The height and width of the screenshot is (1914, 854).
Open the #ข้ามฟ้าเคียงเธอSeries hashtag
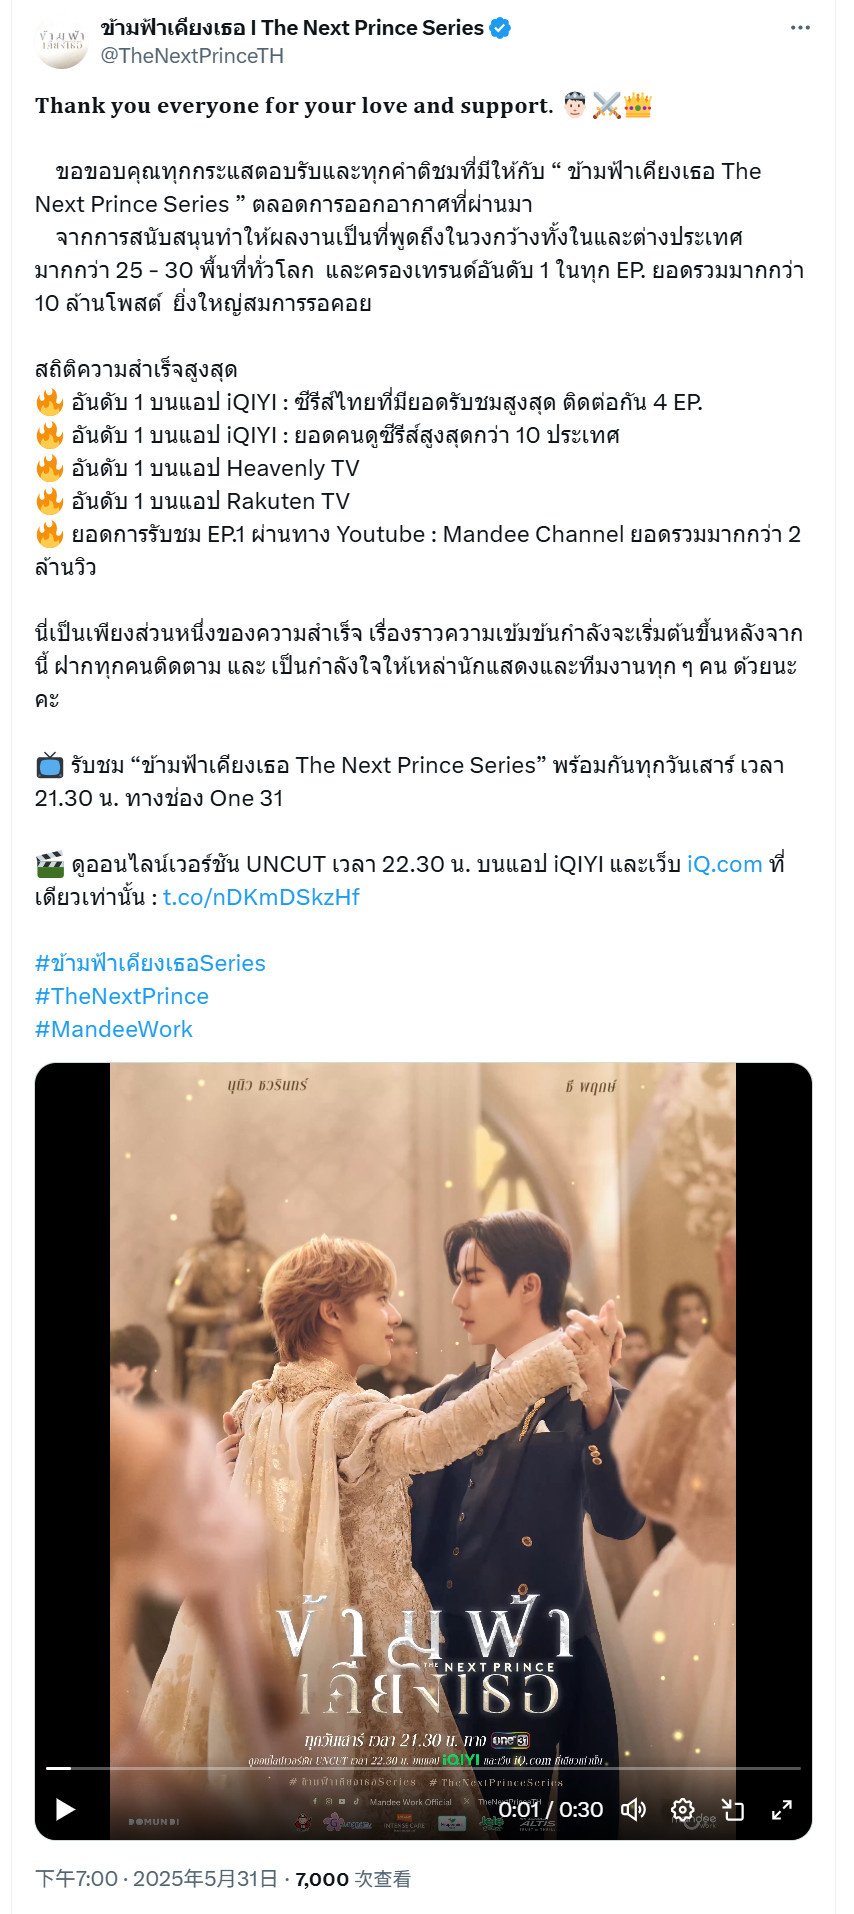pyautogui.click(x=150, y=963)
